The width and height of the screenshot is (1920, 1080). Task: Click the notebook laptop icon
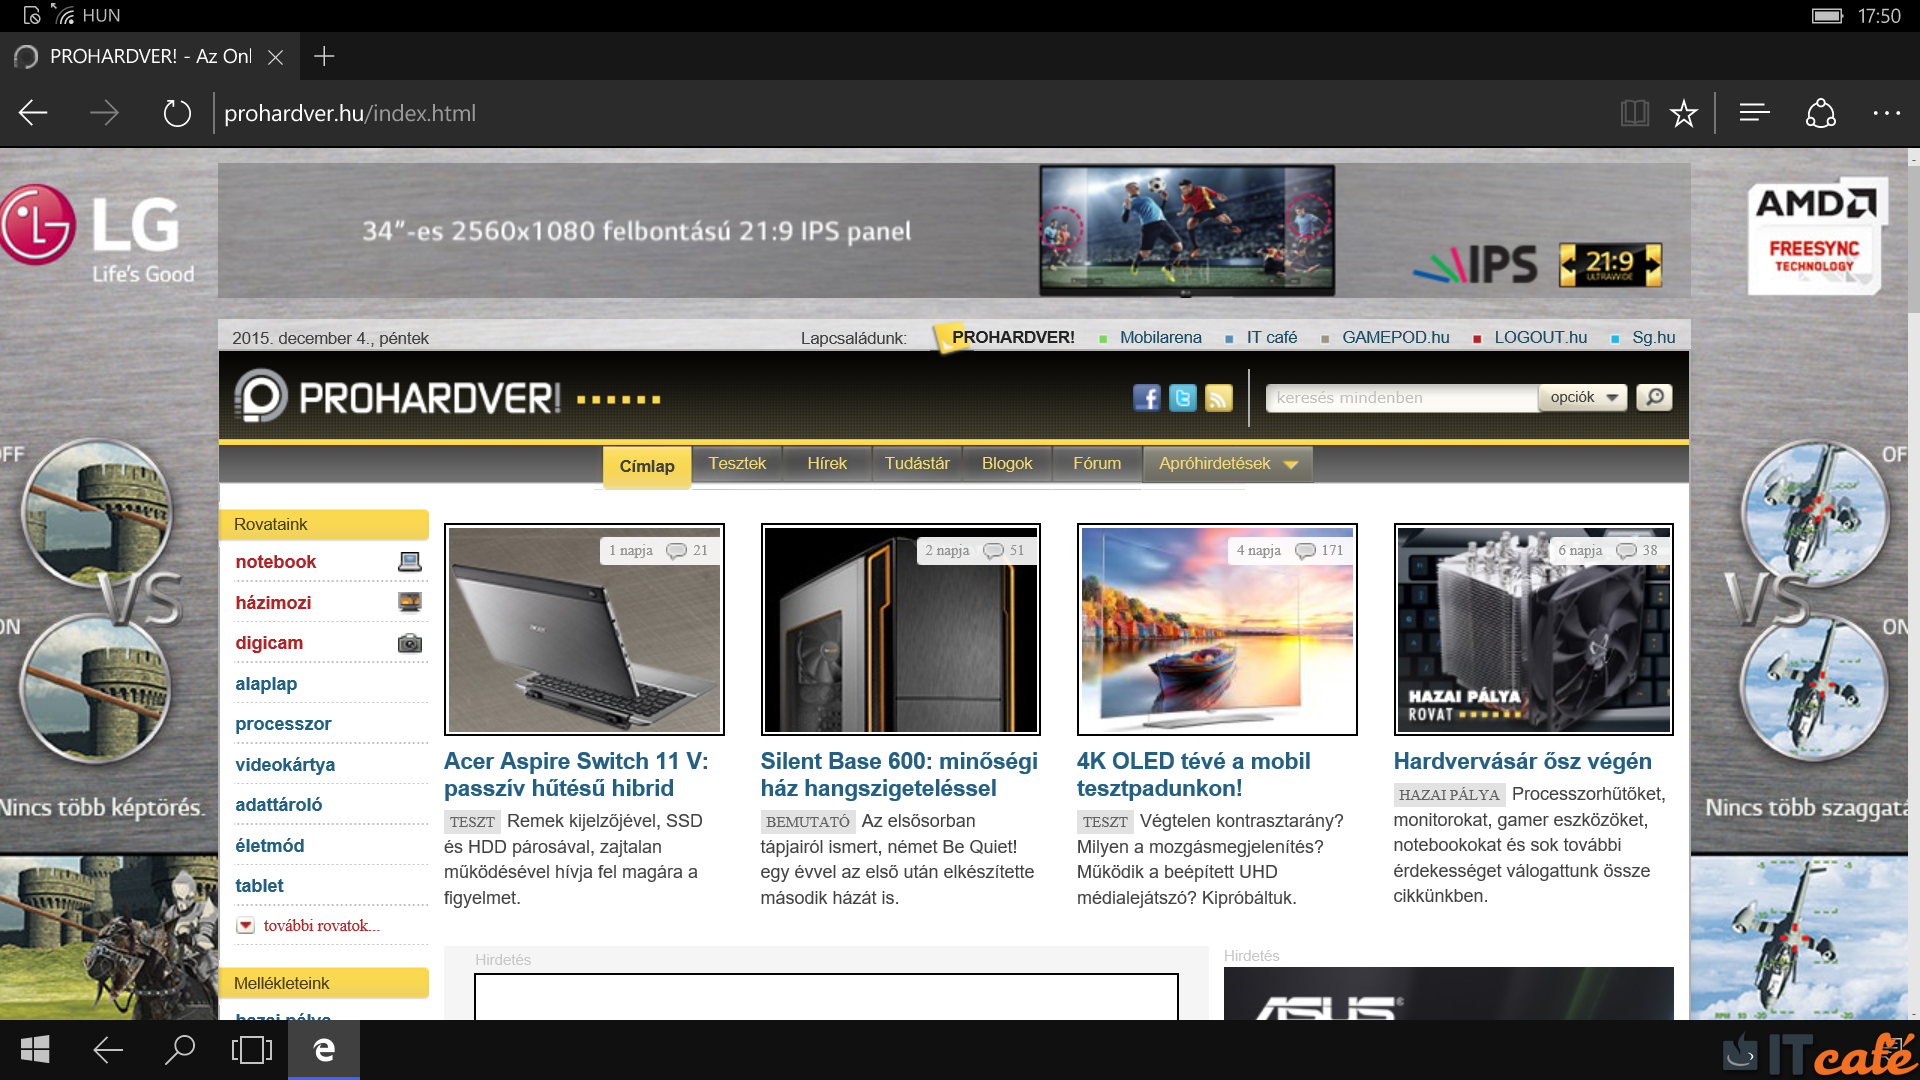pyautogui.click(x=410, y=562)
